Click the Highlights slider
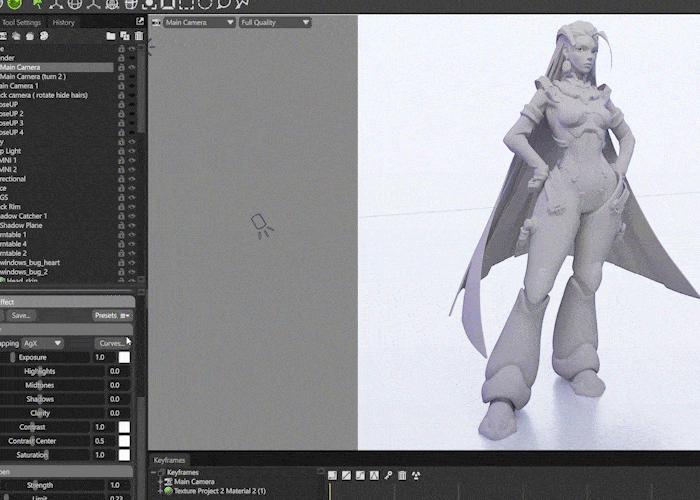 tap(52, 371)
